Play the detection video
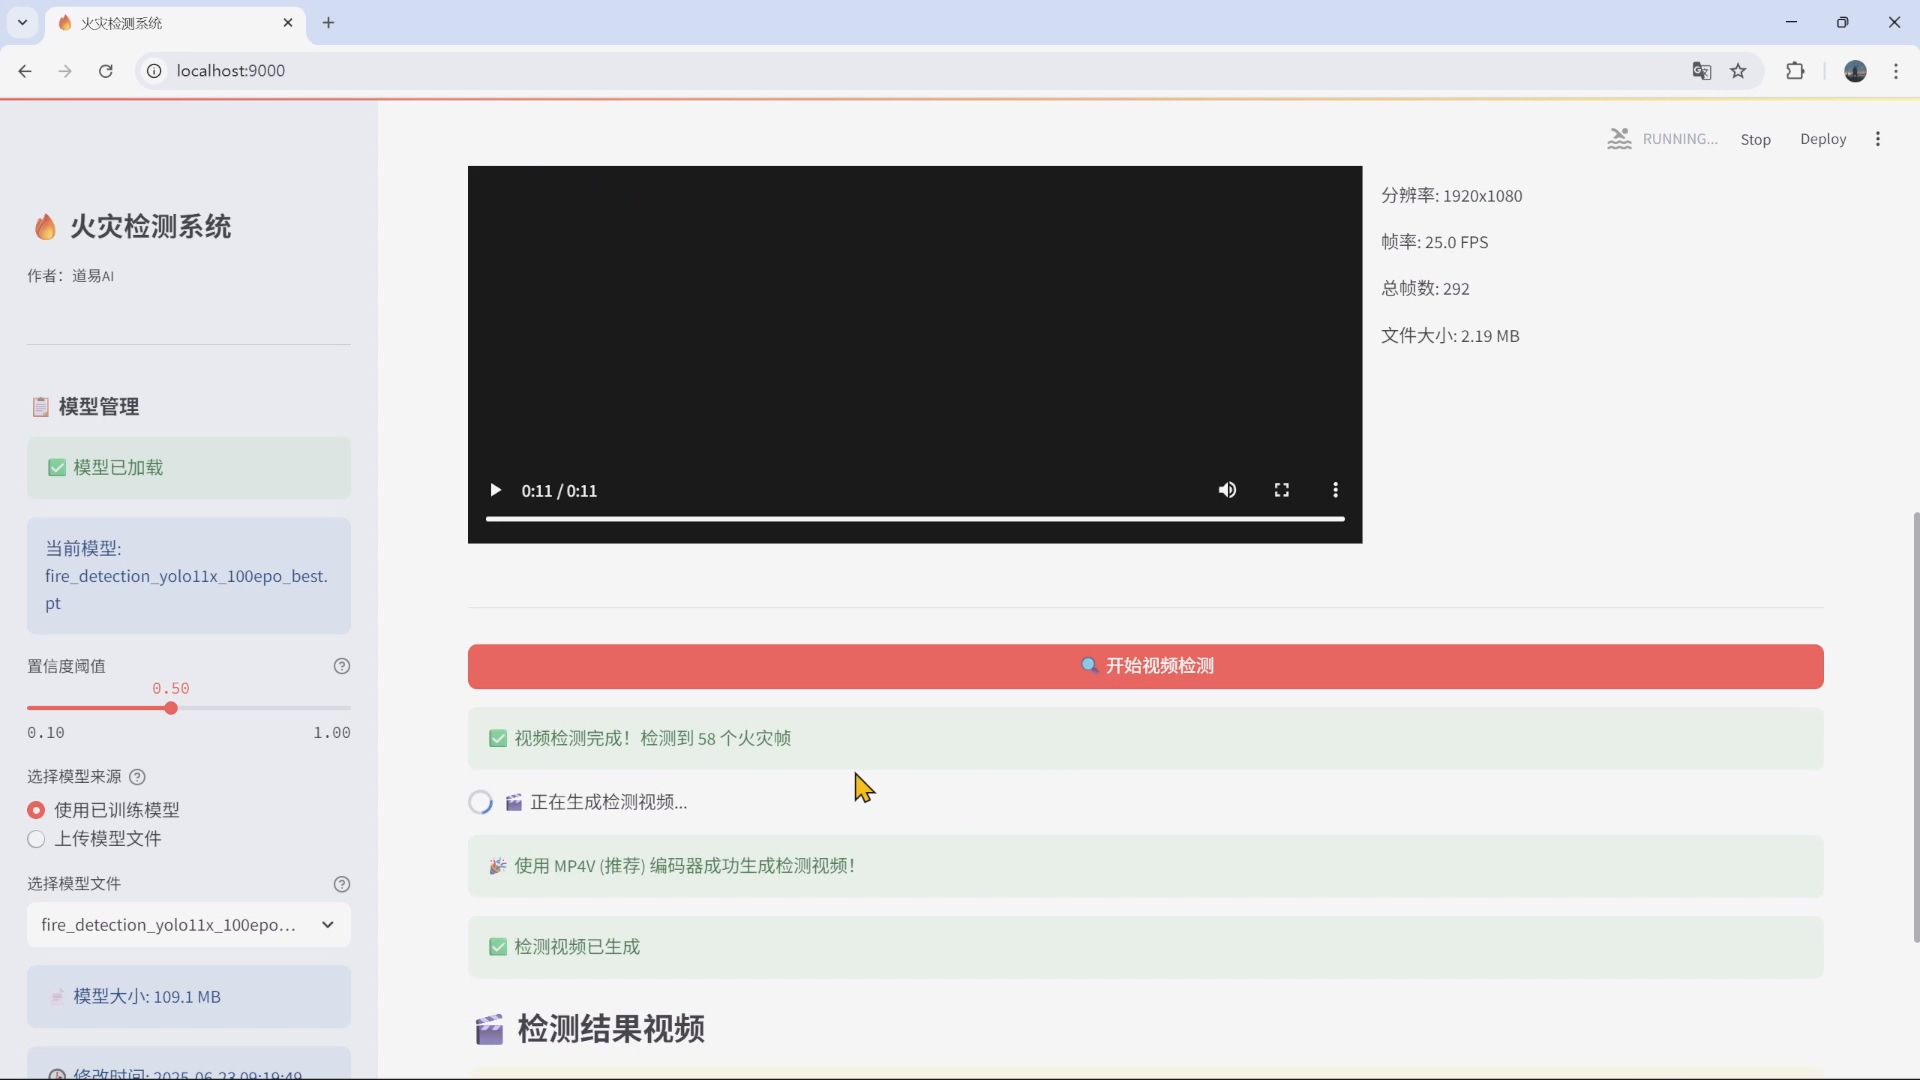The image size is (1920, 1080). 496,490
